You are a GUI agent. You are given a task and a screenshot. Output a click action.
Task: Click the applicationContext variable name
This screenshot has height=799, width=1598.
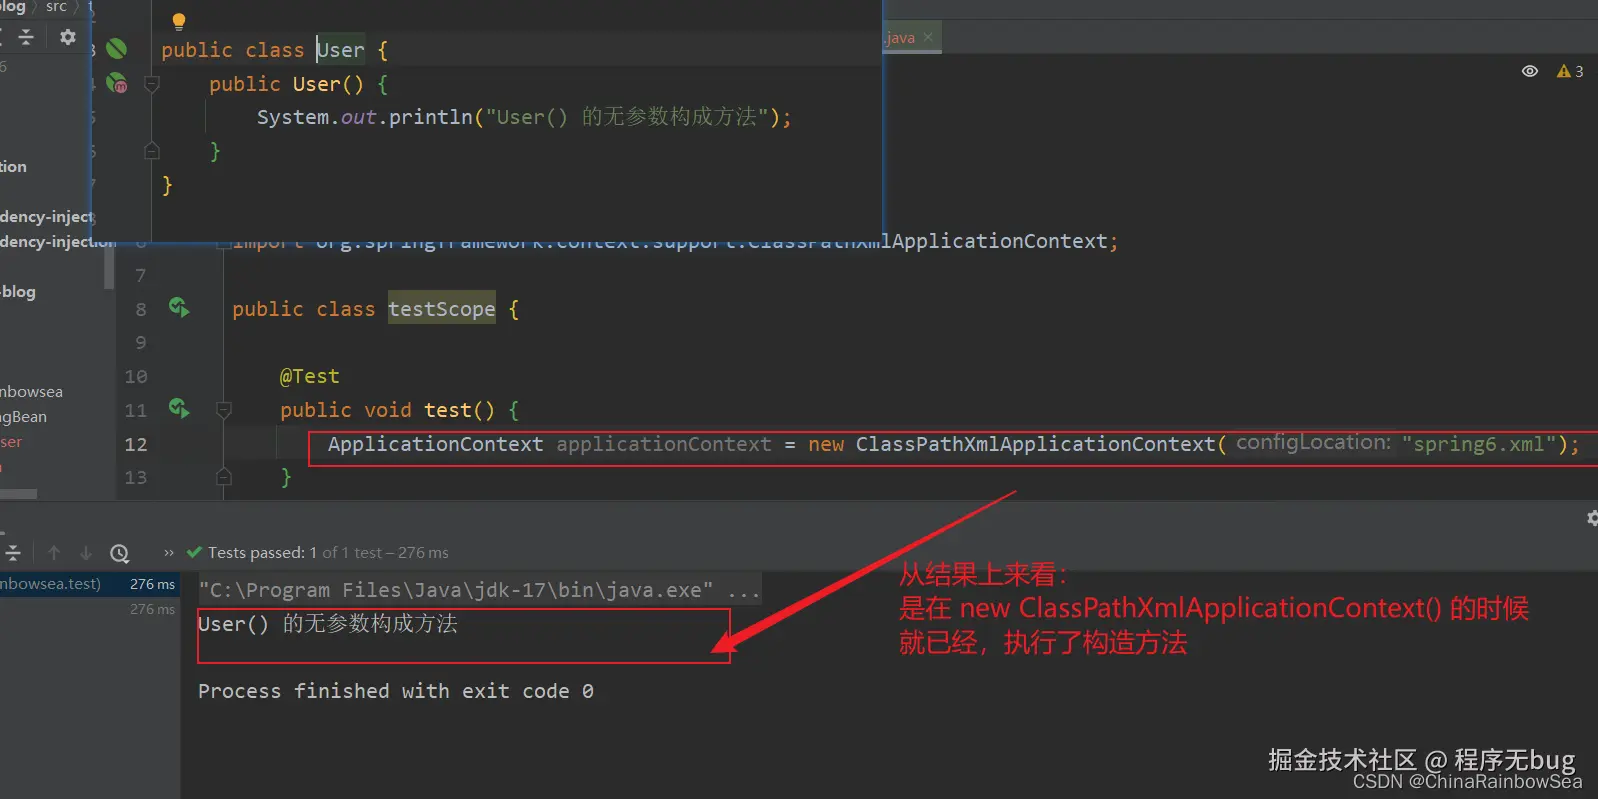coord(664,444)
